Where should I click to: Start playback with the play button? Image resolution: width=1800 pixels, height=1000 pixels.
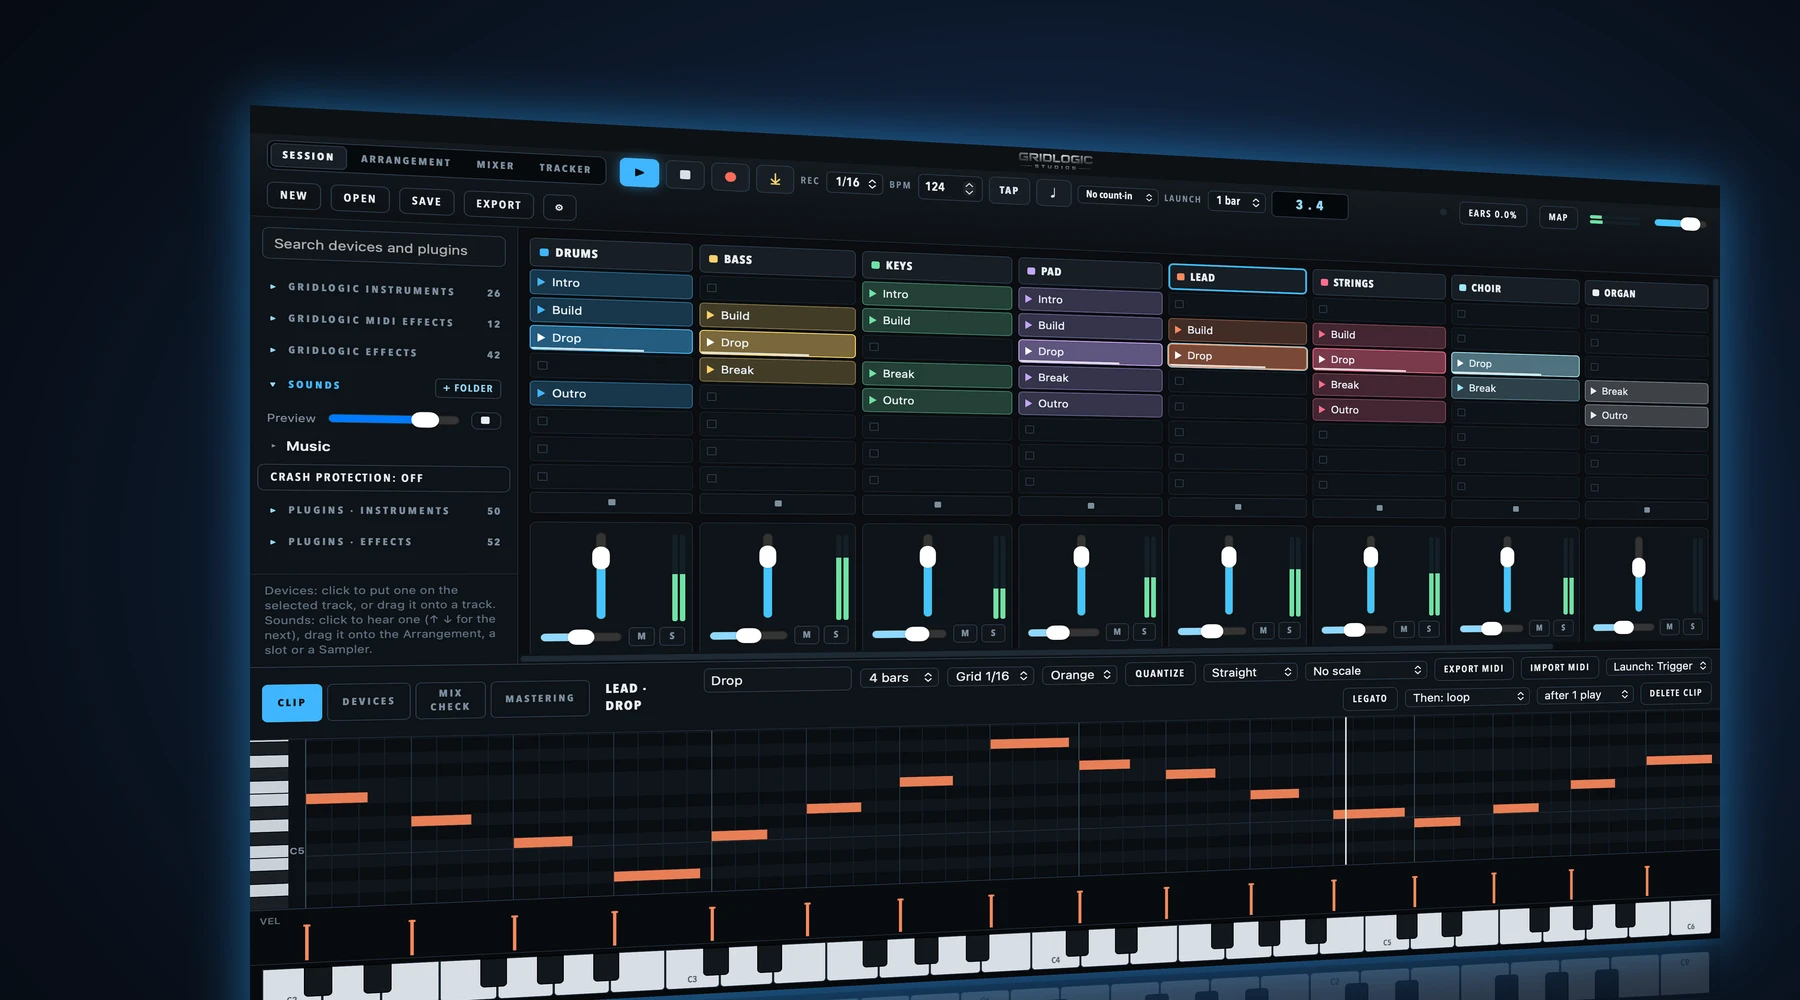coord(639,173)
